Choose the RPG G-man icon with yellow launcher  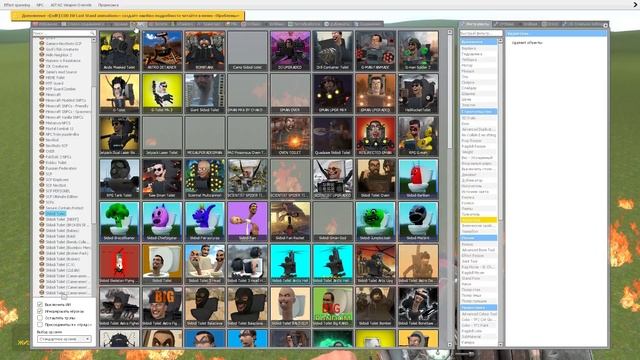[418, 136]
